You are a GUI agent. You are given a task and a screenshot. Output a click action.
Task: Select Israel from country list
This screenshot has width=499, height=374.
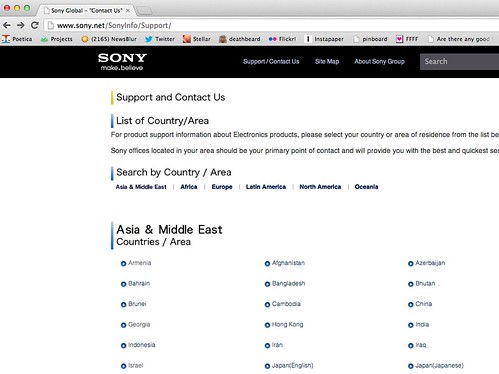[132, 366]
